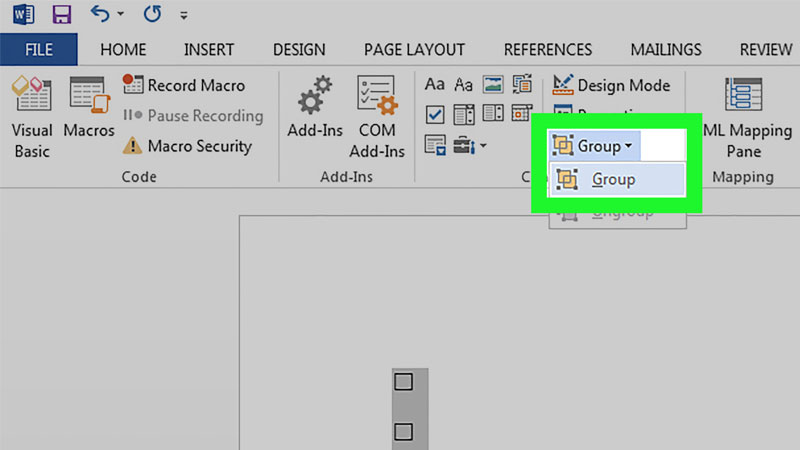Expand the Group dropdown button

tap(594, 146)
